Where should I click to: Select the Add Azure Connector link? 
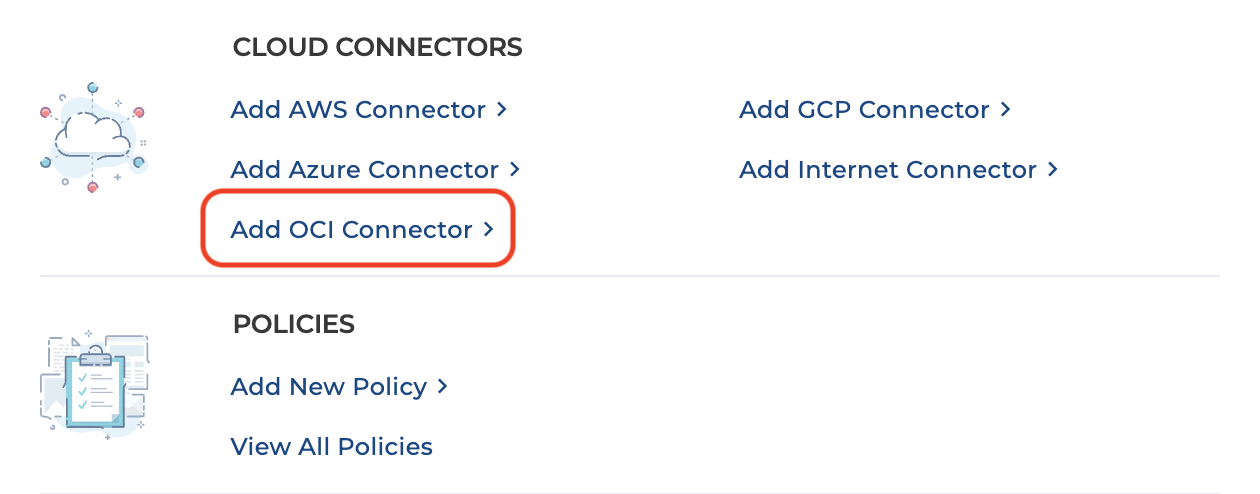click(364, 170)
